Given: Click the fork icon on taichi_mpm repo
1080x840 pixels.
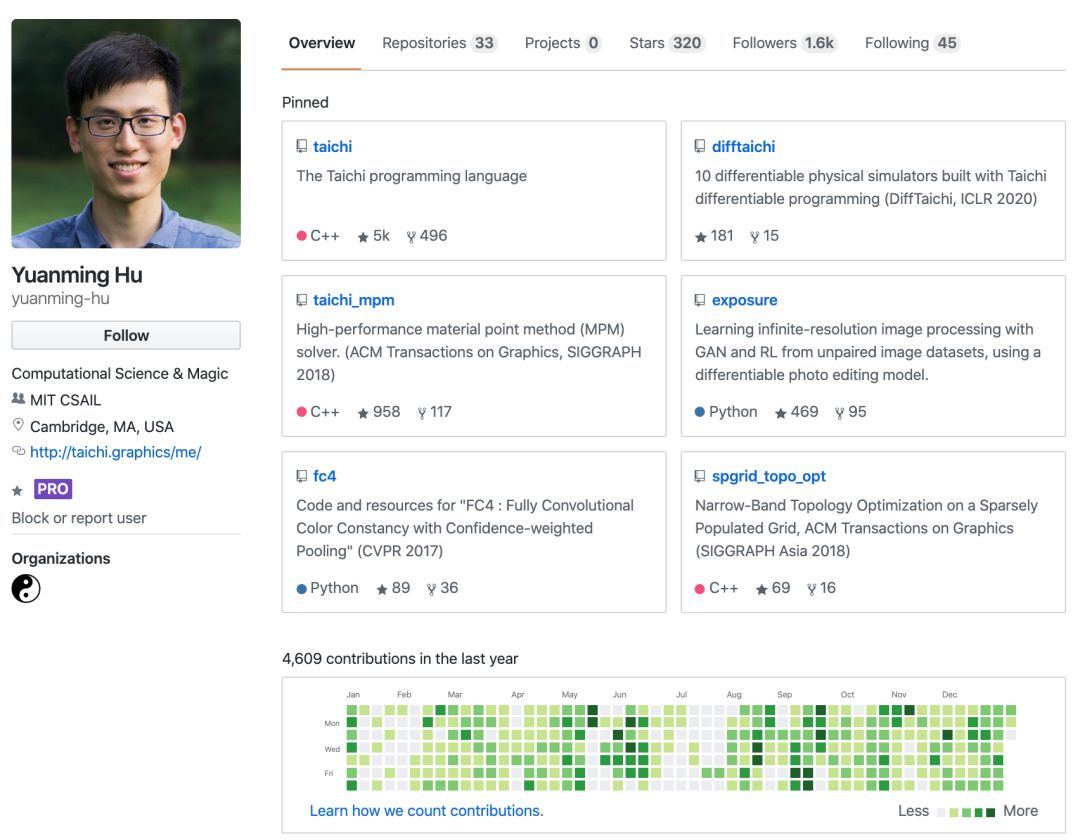Looking at the screenshot, I should [x=422, y=413].
